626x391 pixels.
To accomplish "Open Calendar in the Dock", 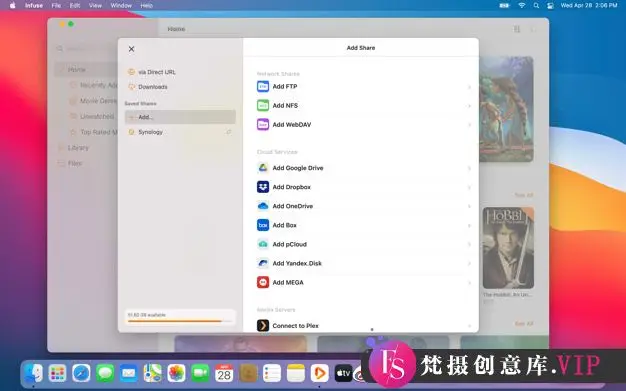I will (224, 373).
